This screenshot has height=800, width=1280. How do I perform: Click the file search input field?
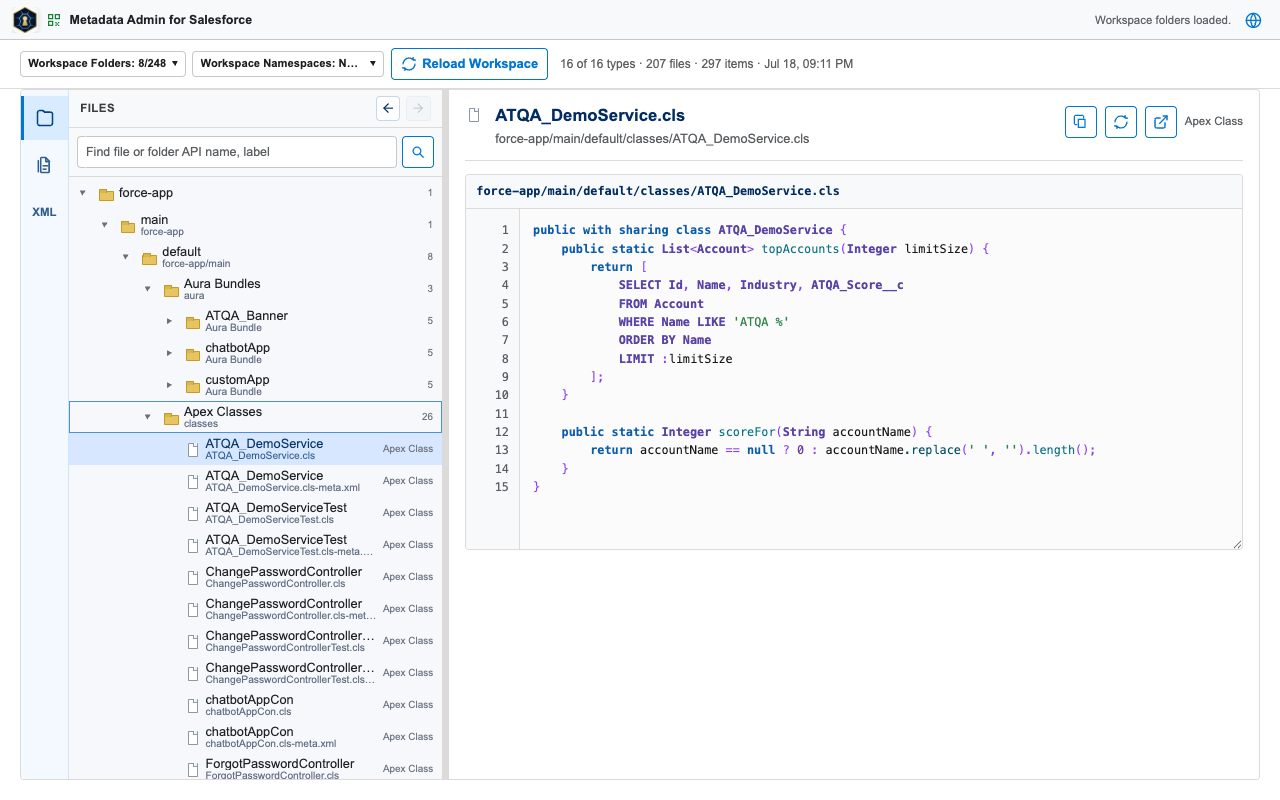point(237,152)
